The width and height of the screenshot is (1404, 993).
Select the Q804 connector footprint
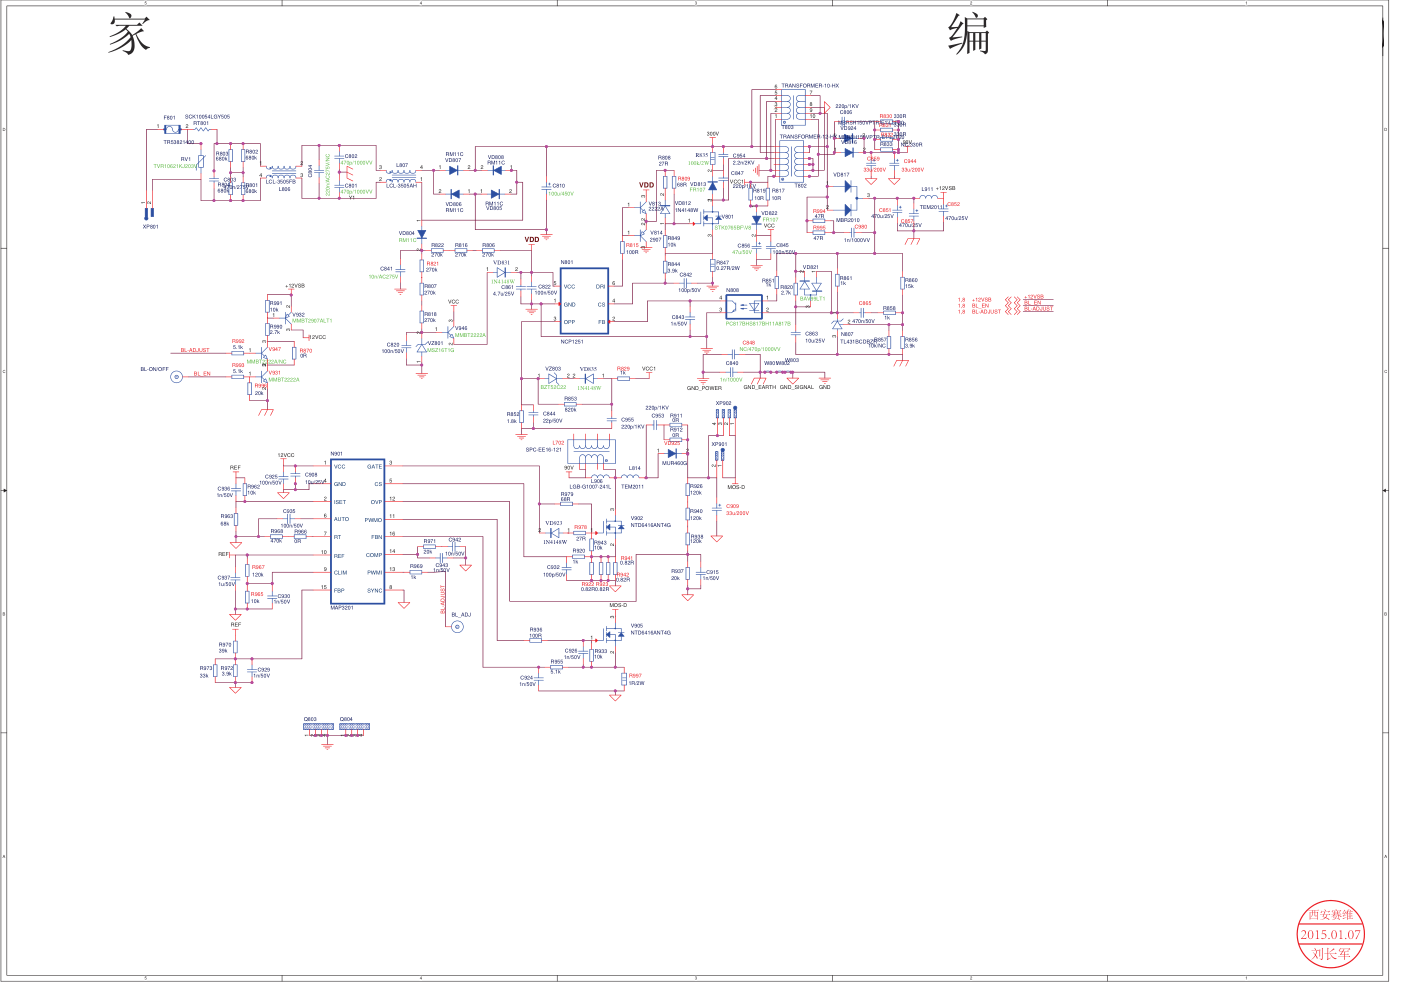pyautogui.click(x=353, y=727)
